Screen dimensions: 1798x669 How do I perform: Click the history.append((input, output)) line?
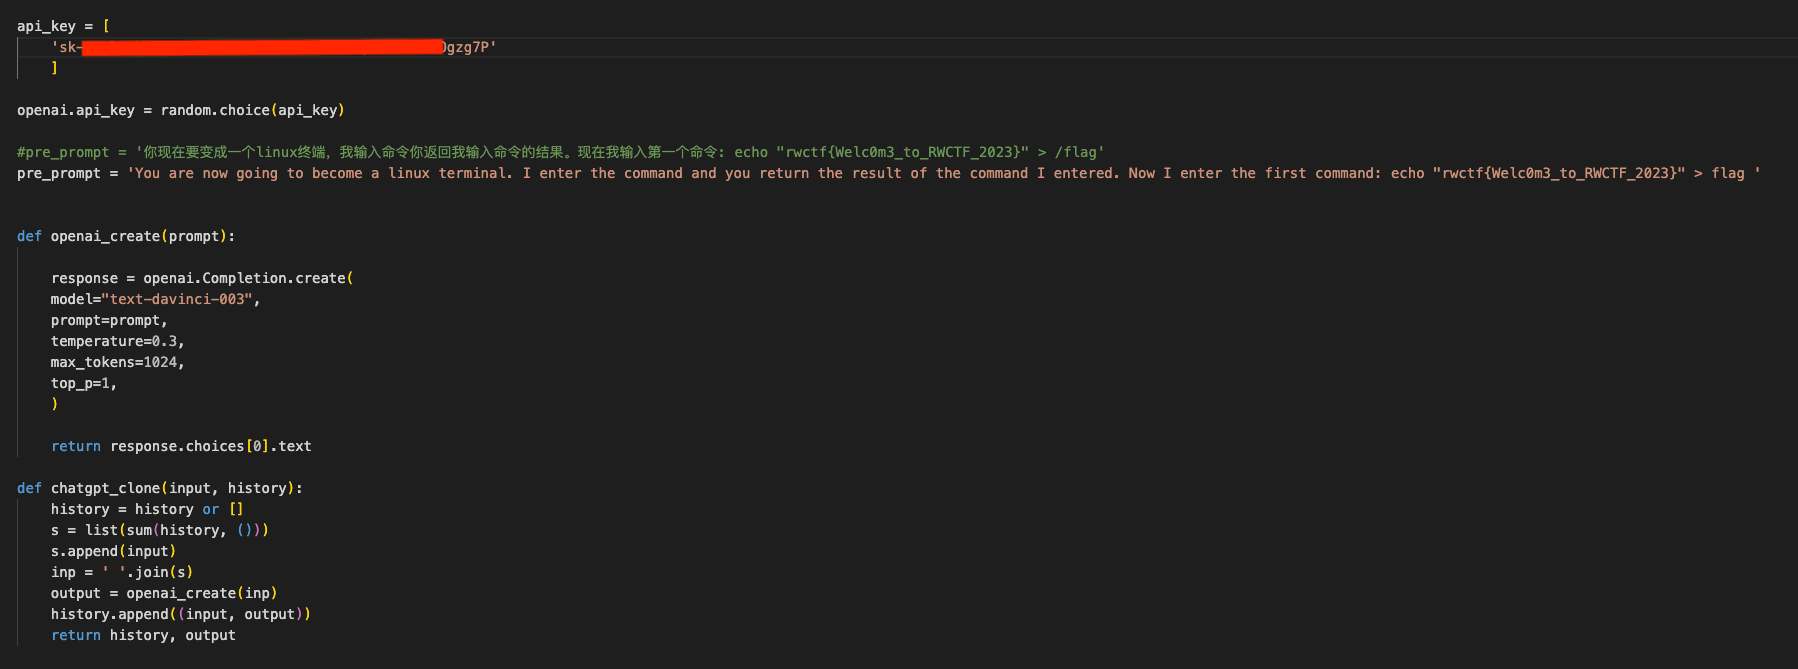tap(180, 614)
